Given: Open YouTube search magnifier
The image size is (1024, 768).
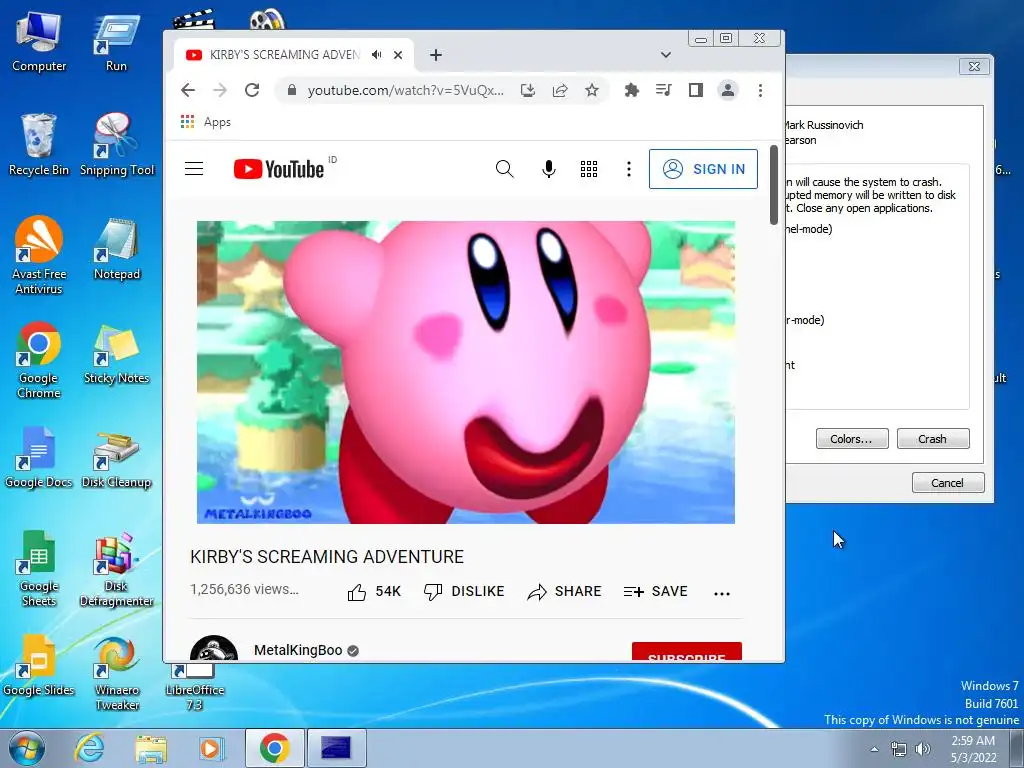Looking at the screenshot, I should click(x=504, y=169).
